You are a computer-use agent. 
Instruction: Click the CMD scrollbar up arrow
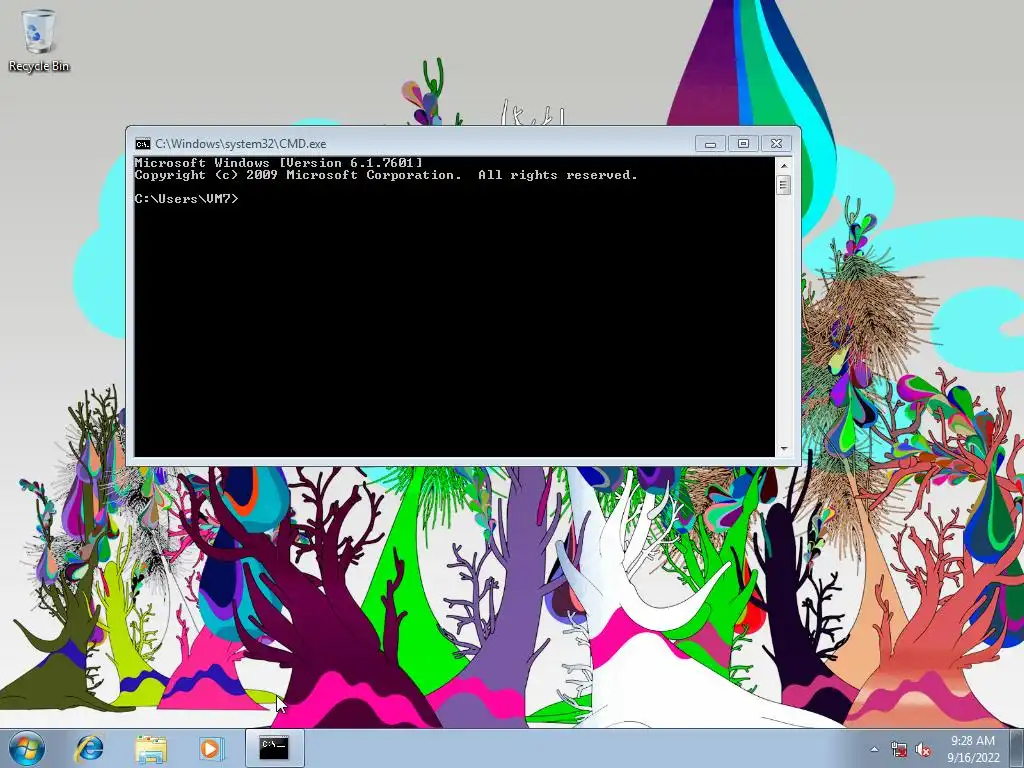click(x=784, y=165)
